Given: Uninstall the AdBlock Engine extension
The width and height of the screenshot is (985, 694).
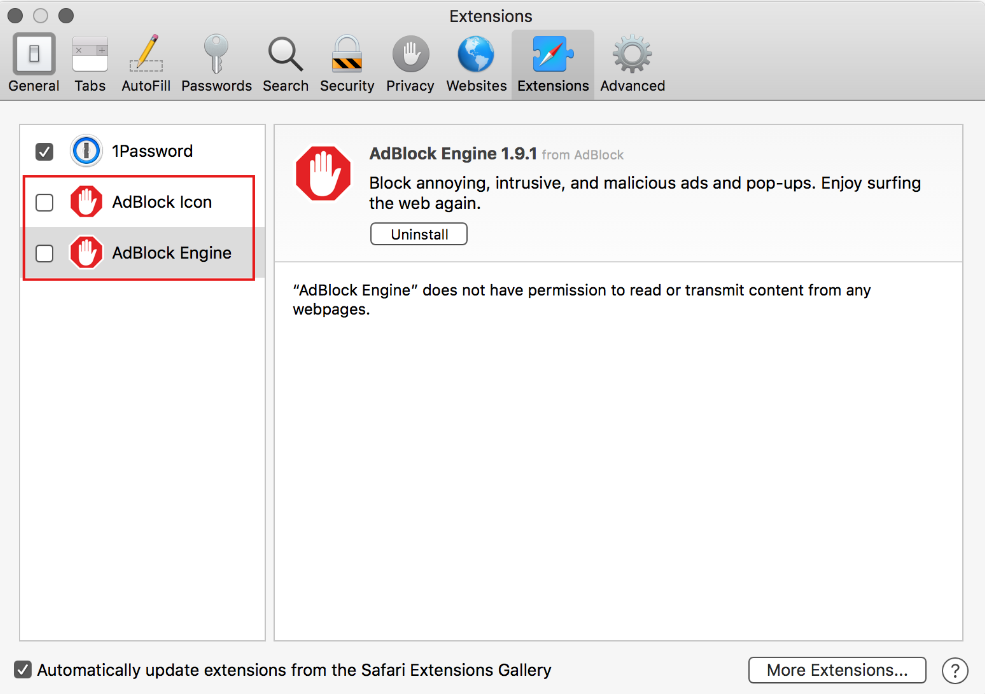Looking at the screenshot, I should 419,235.
